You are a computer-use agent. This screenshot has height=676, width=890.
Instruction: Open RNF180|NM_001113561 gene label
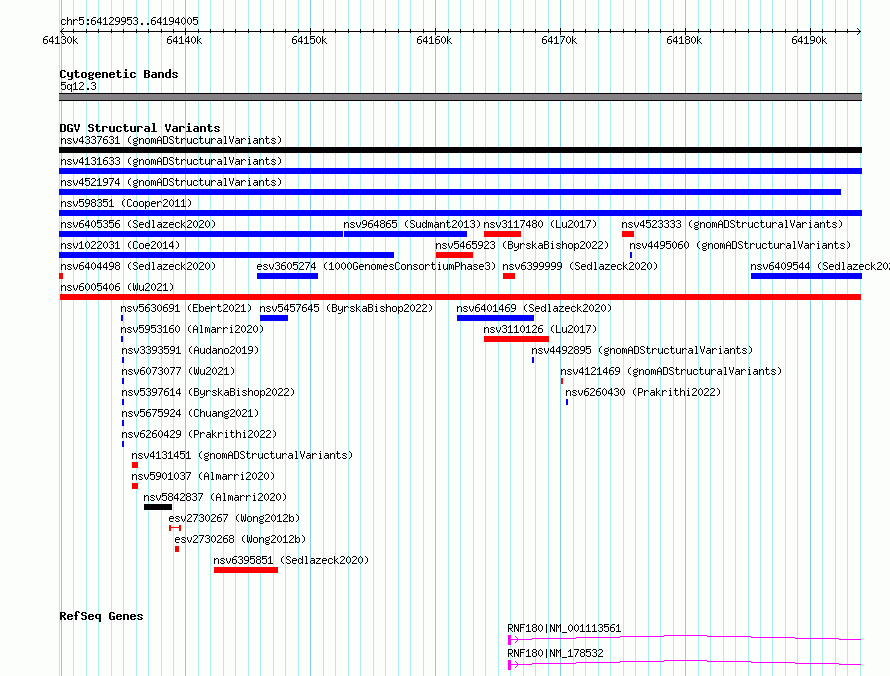pyautogui.click(x=564, y=628)
